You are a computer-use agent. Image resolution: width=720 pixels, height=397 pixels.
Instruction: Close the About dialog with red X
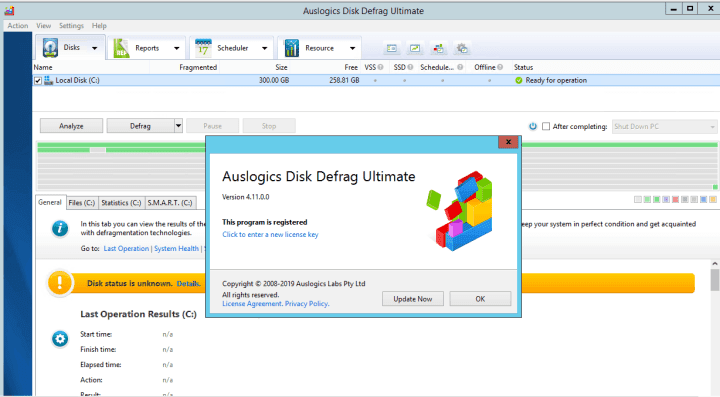click(x=508, y=142)
